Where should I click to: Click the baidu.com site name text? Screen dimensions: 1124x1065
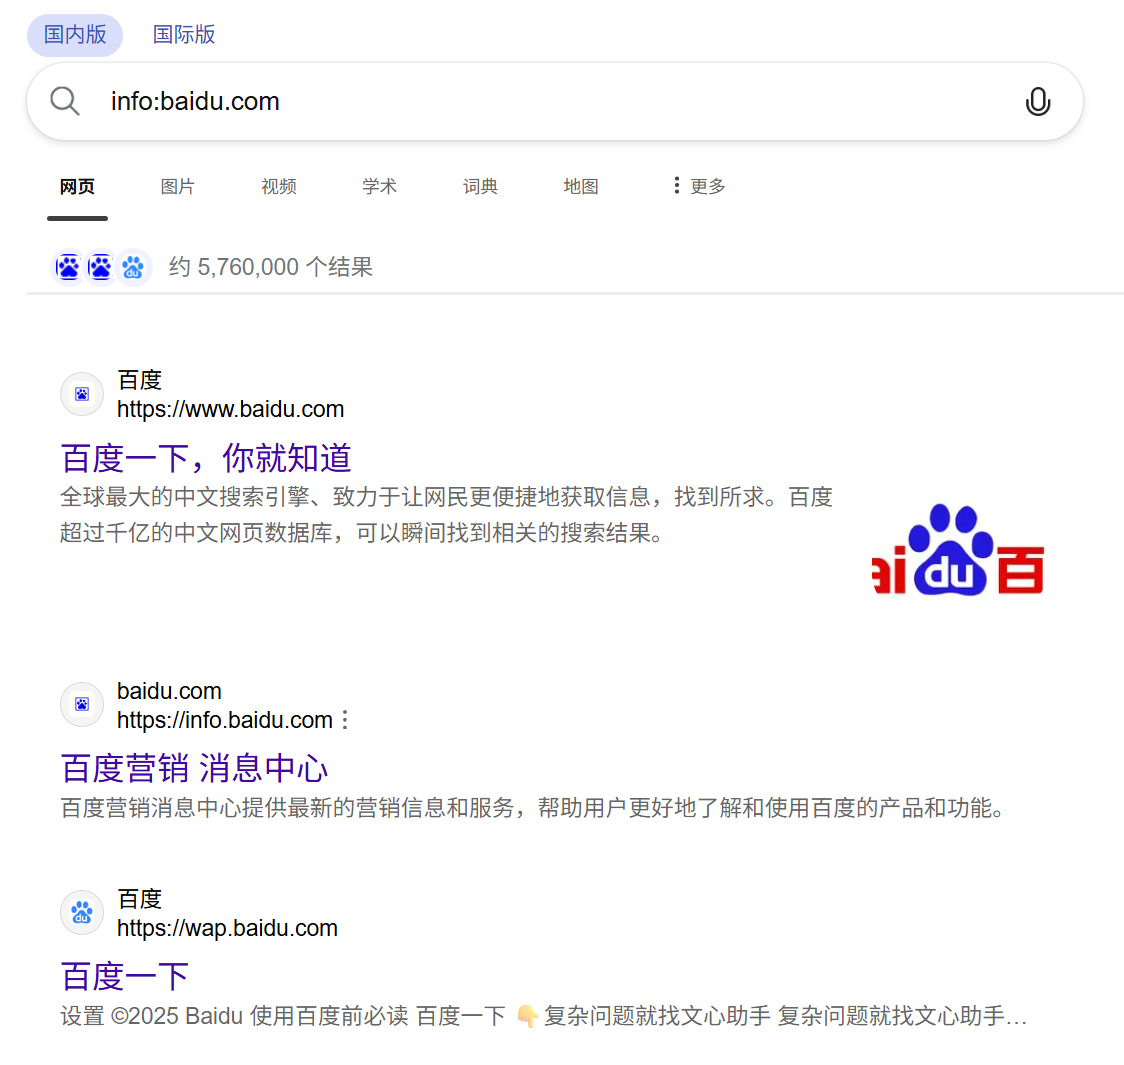(x=169, y=691)
